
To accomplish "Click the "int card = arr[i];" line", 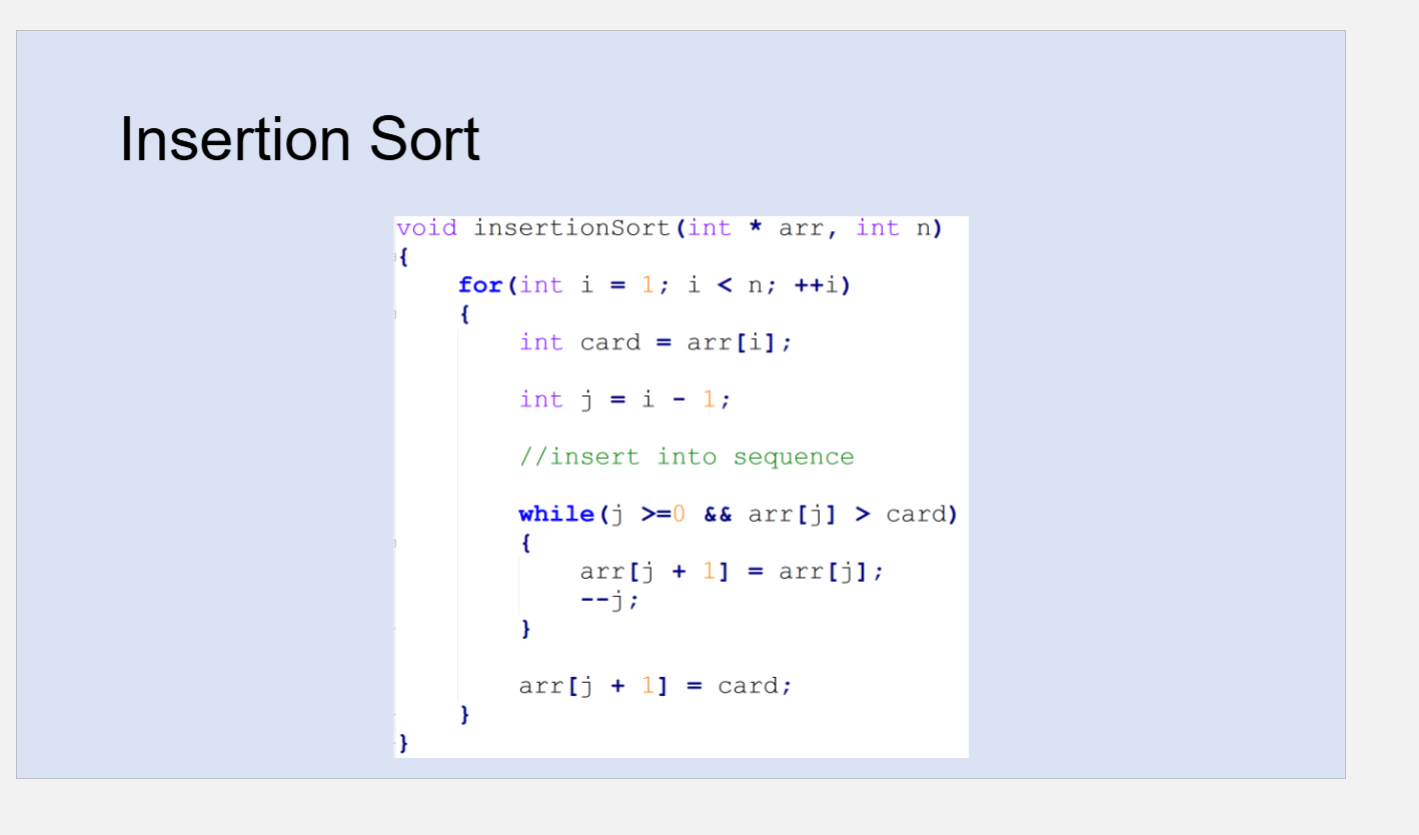I will 655,342.
